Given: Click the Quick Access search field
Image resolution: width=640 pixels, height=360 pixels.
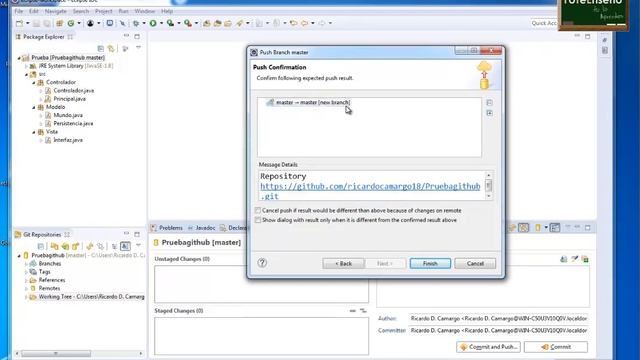Looking at the screenshot, I should (544, 23).
